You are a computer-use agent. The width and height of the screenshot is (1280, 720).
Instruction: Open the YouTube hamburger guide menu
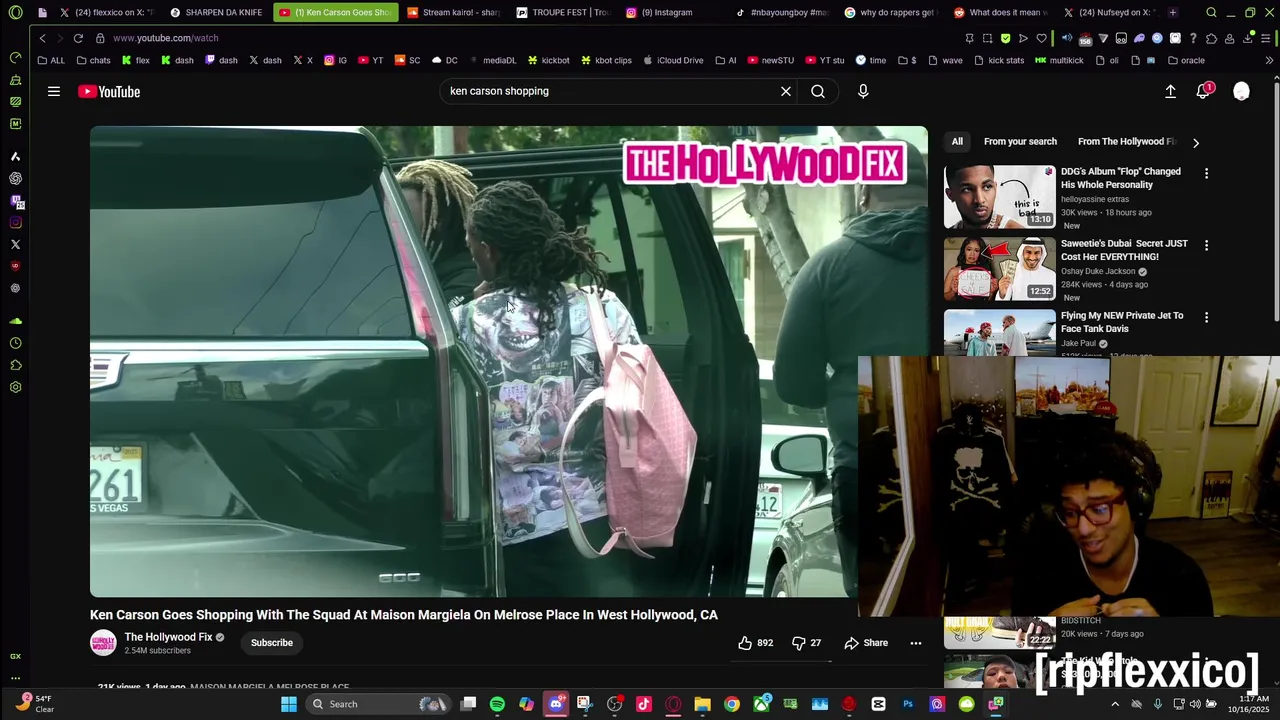click(x=54, y=91)
